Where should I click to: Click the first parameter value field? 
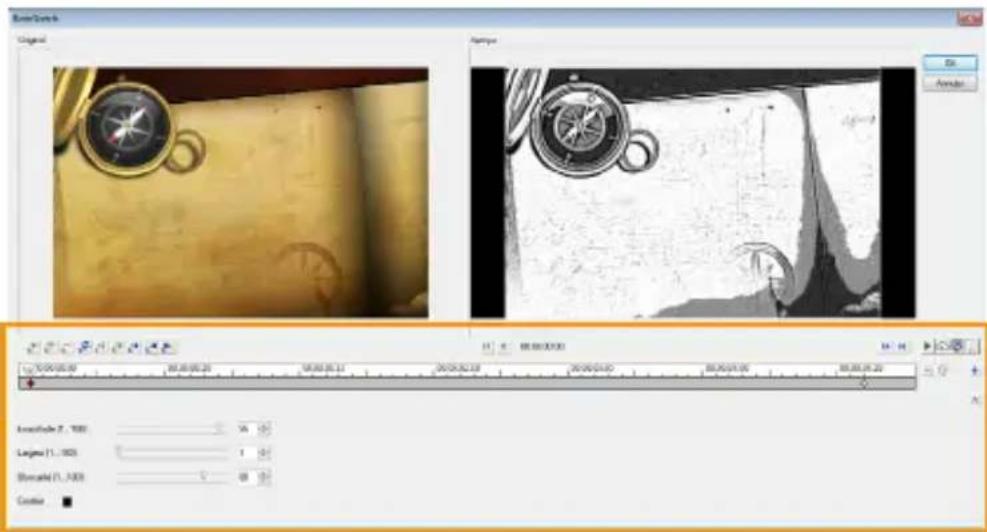point(246,429)
